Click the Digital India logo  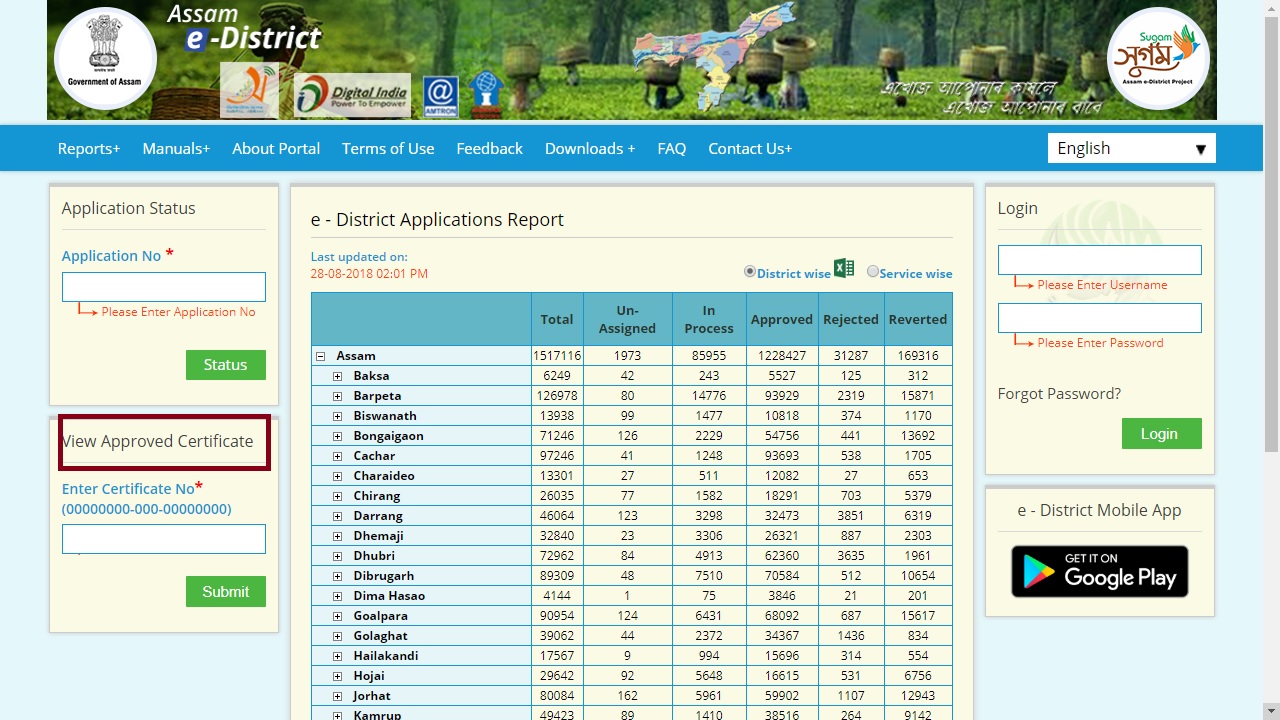pyautogui.click(x=352, y=95)
